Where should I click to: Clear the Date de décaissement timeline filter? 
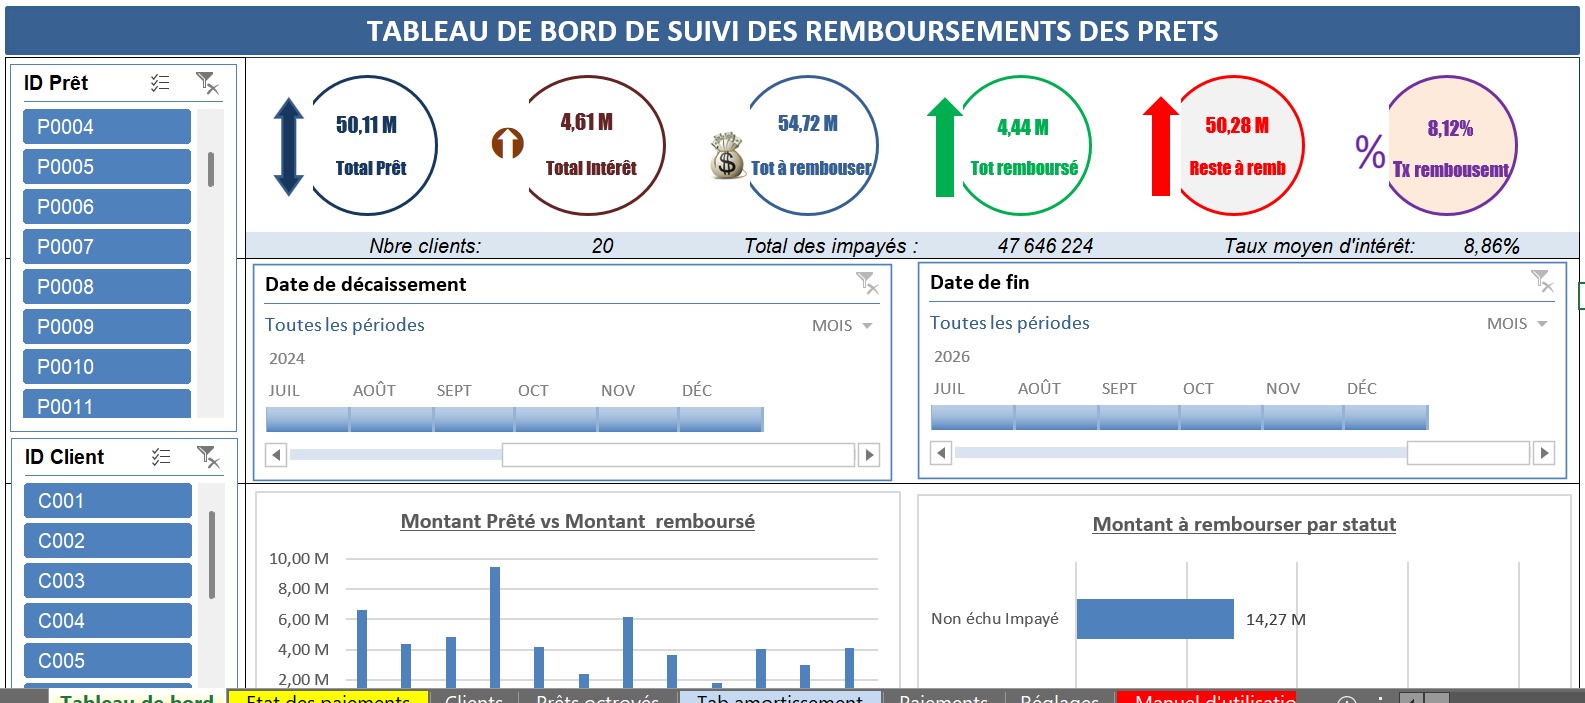[x=867, y=284]
